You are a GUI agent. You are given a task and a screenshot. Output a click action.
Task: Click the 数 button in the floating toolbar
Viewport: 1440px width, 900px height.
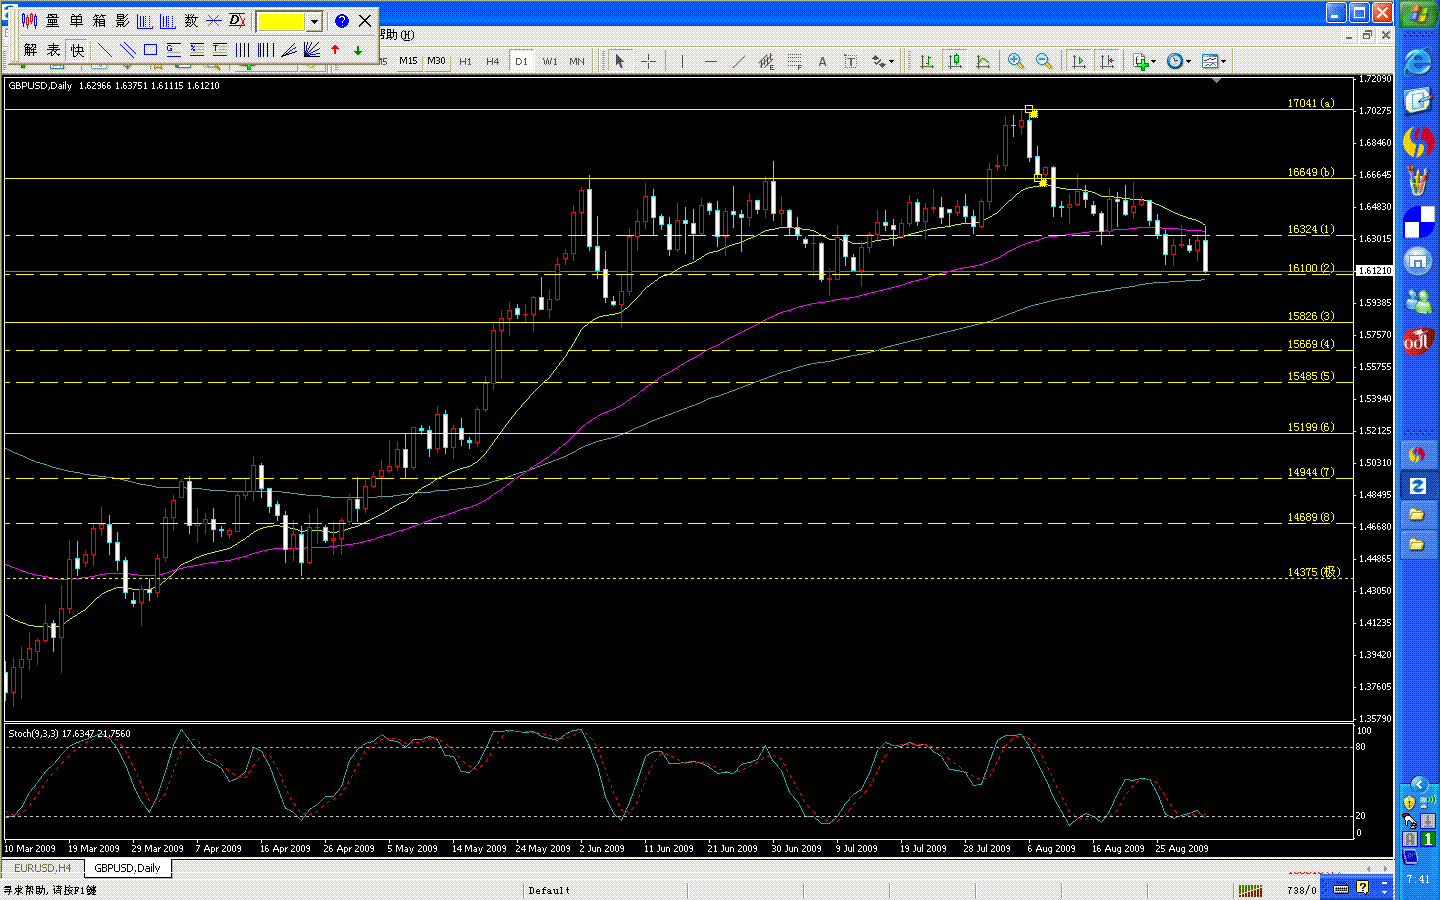point(191,21)
